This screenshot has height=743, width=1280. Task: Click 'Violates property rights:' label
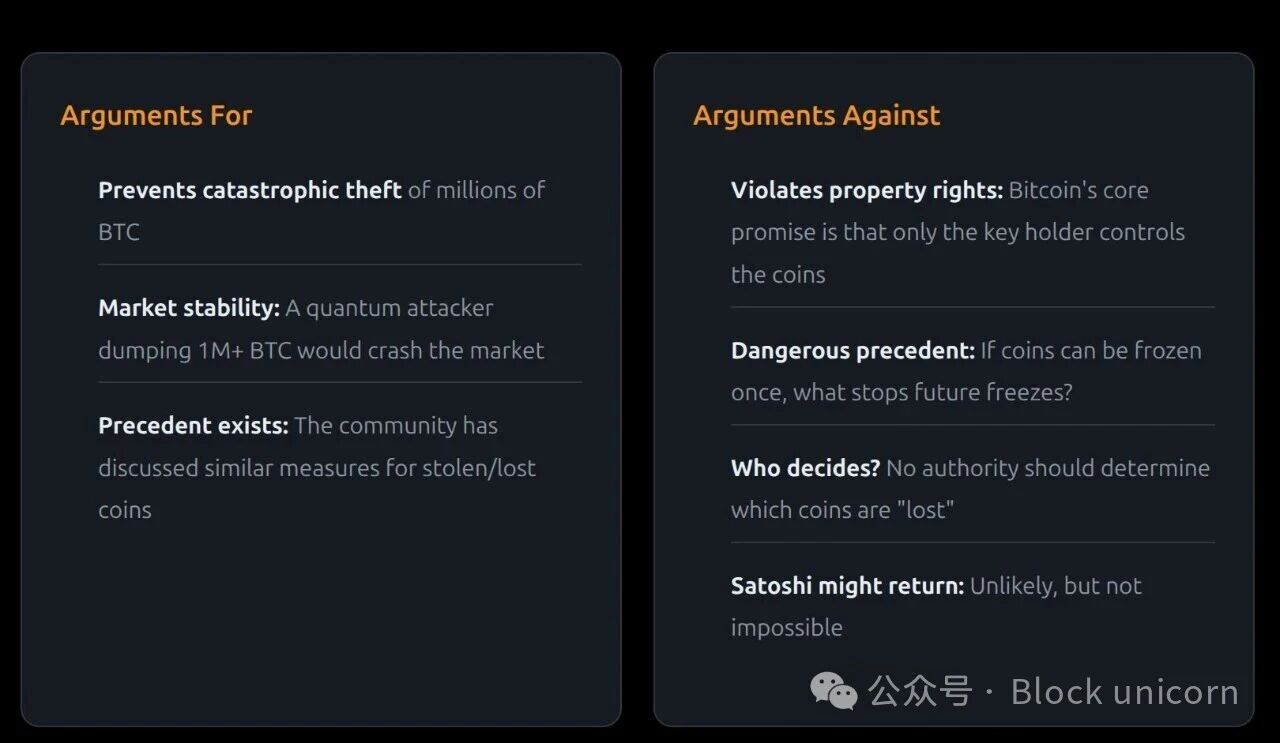pos(866,190)
